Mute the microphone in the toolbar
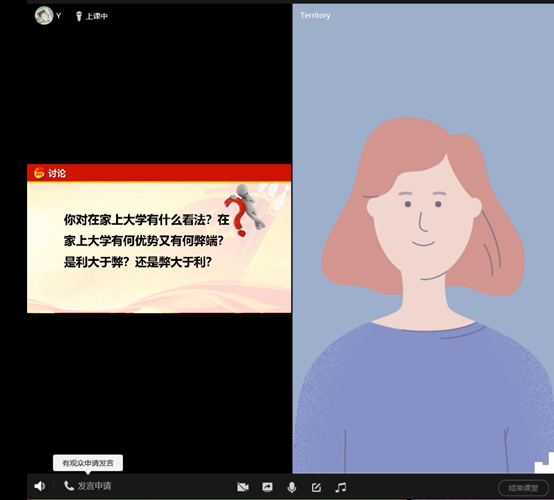This screenshot has width=554, height=500. coord(291,487)
